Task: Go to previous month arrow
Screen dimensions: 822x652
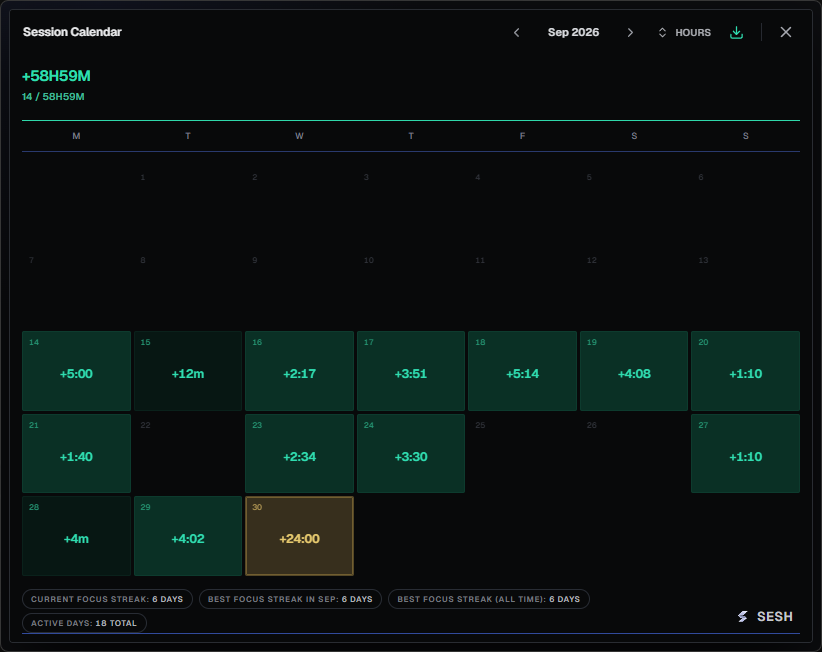Action: pos(516,32)
